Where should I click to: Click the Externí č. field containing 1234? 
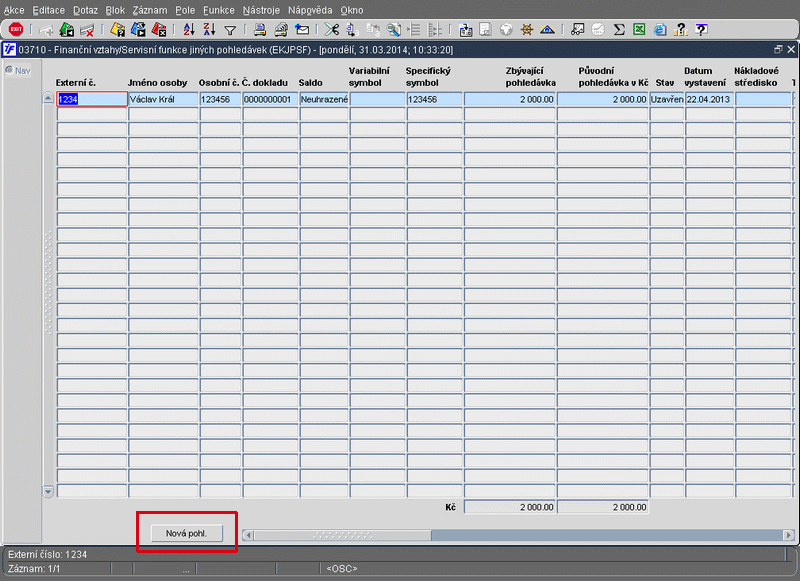coord(92,99)
